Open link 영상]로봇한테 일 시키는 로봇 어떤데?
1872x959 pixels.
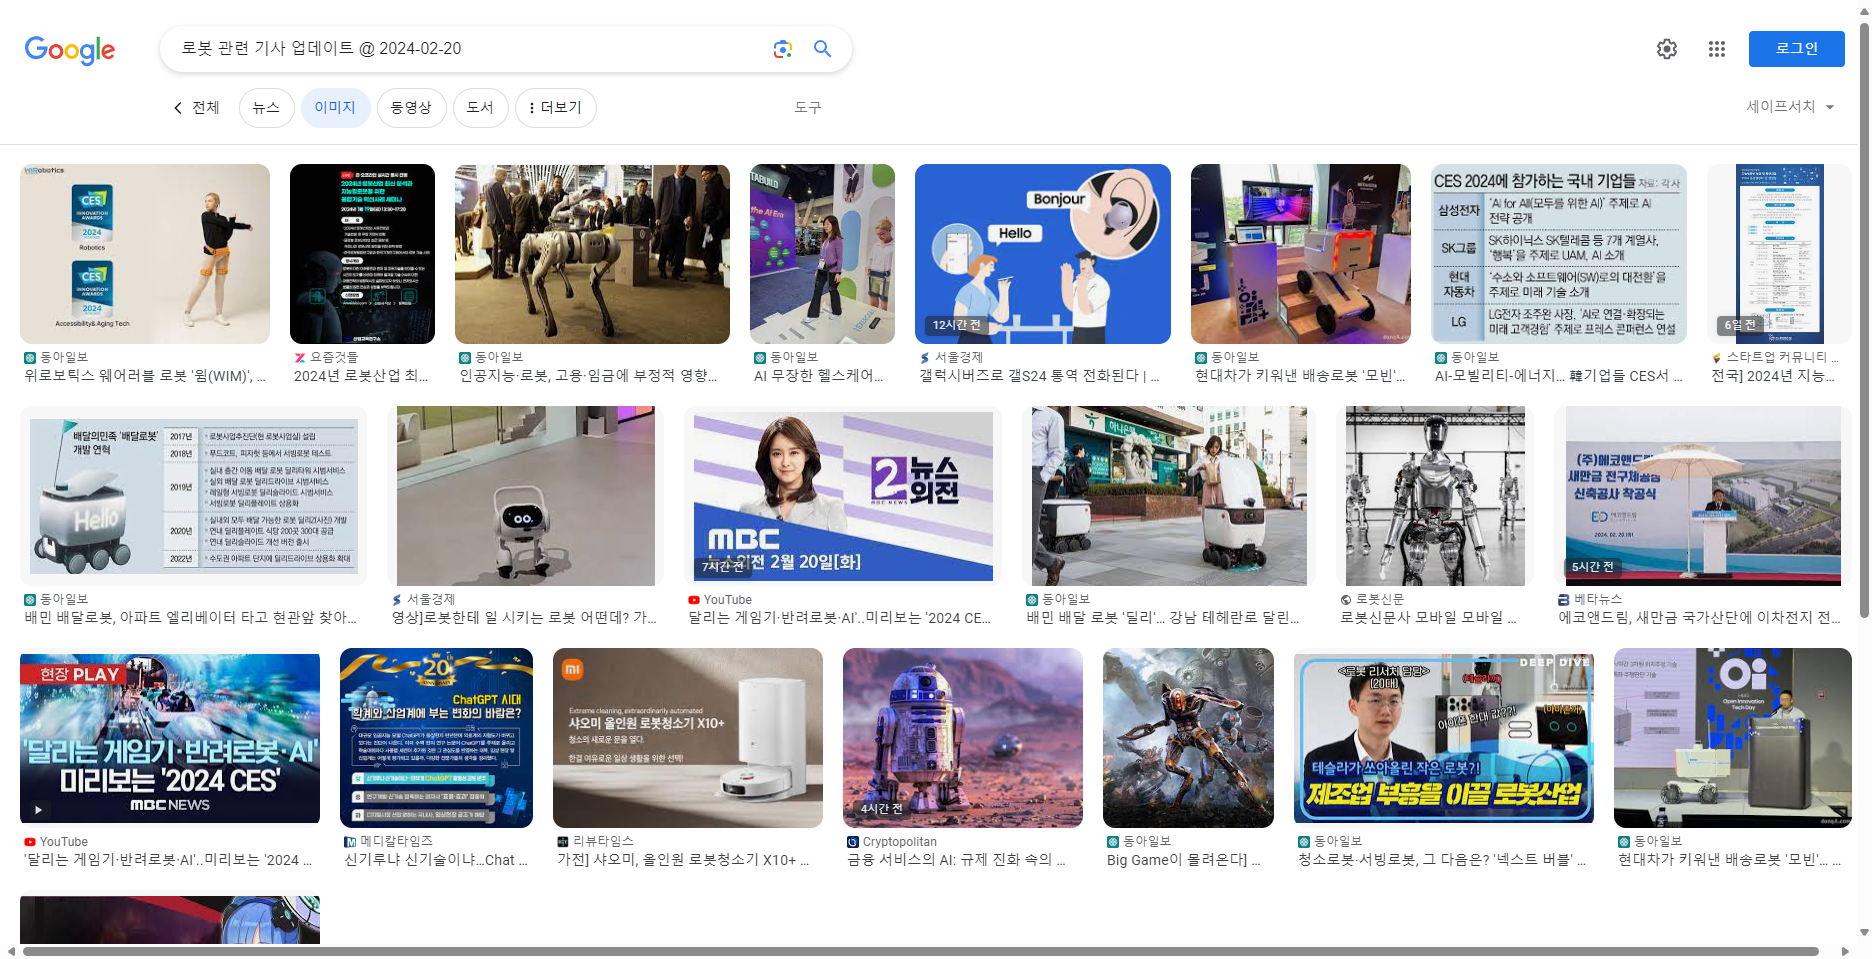coord(524,618)
